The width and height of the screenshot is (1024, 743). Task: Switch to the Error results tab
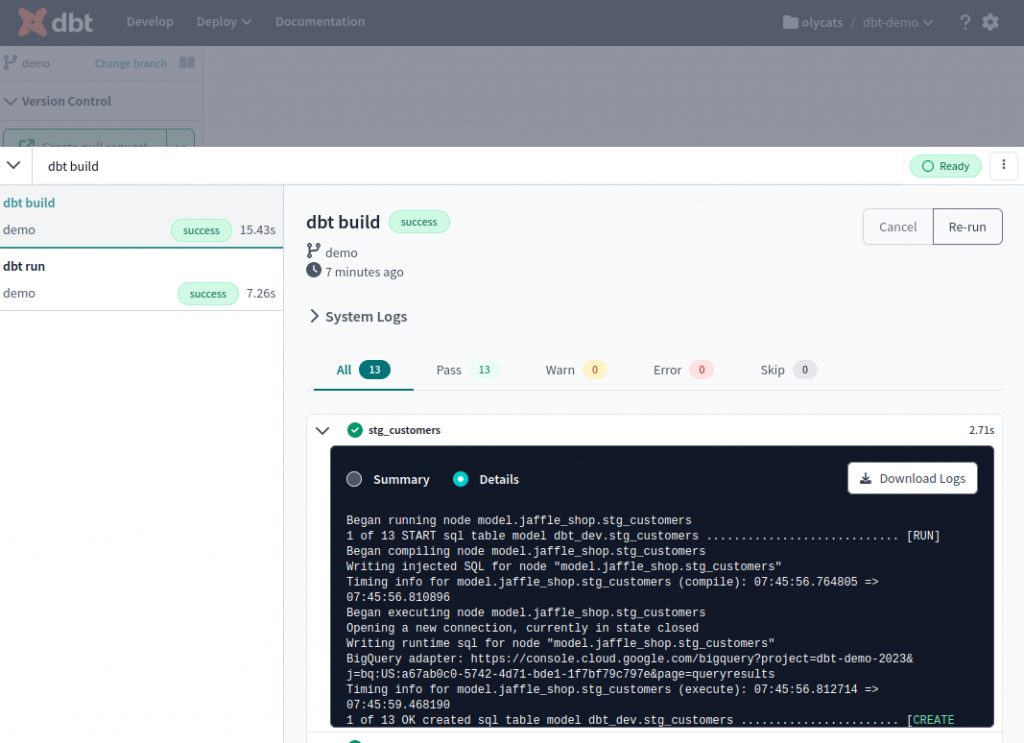click(683, 370)
